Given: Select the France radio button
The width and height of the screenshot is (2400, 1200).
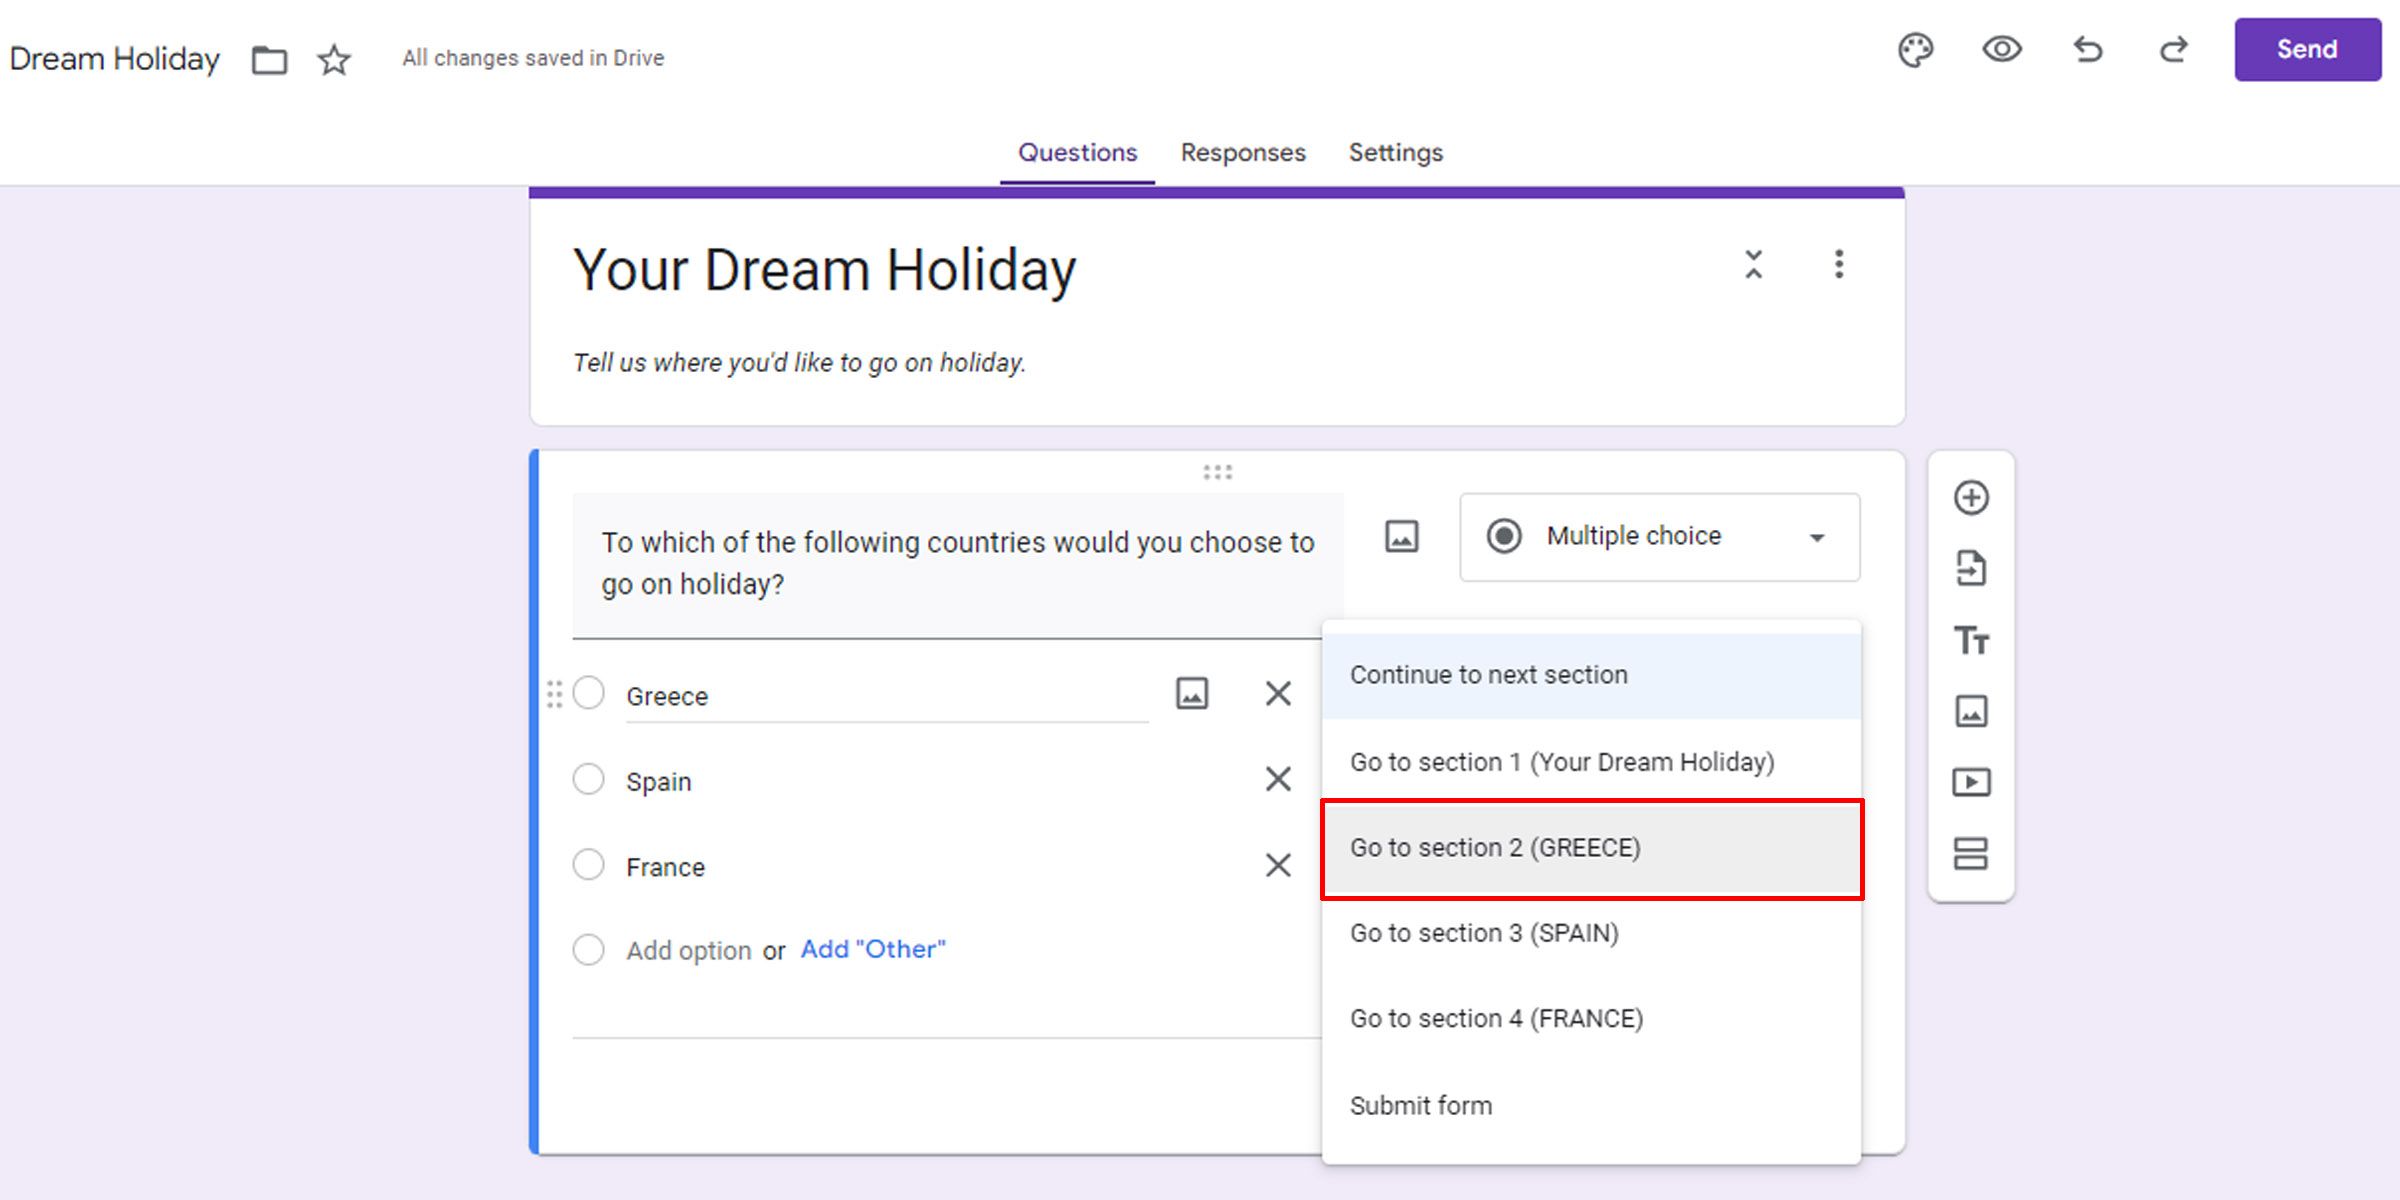Looking at the screenshot, I should pos(589,864).
